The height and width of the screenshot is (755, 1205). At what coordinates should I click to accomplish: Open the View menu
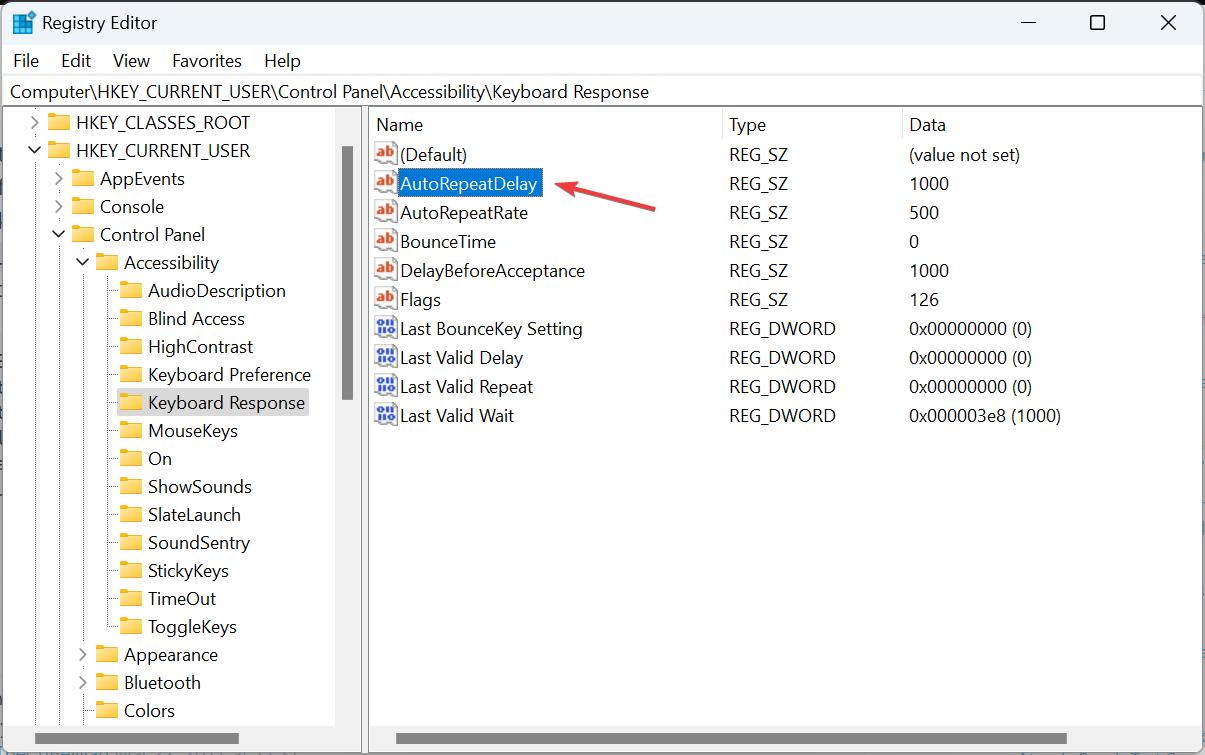point(131,61)
